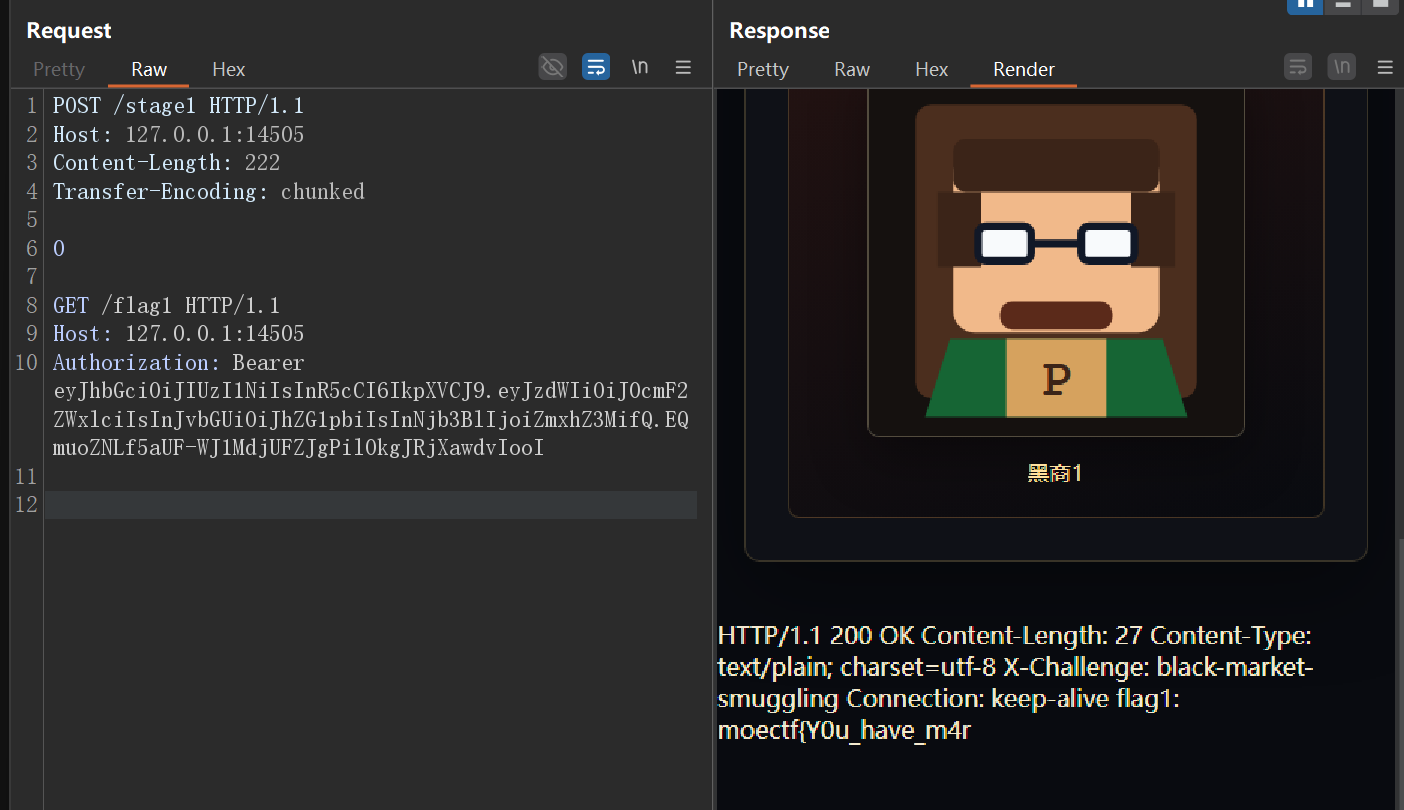Toggle word wrap in the Response panel
This screenshot has width=1404, height=810.
(1298, 67)
